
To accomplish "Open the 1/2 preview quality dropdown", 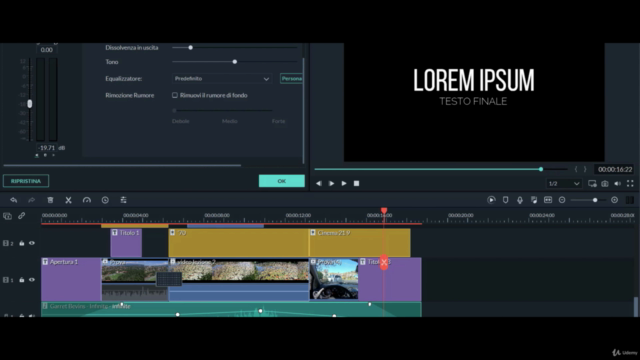I will [x=563, y=184].
